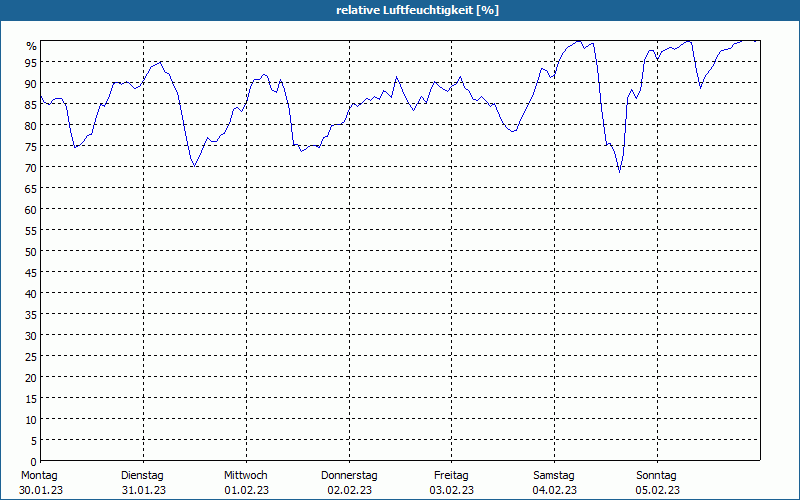Click the 'Montag' day label
The height and width of the screenshot is (500, 800).
click(39, 475)
